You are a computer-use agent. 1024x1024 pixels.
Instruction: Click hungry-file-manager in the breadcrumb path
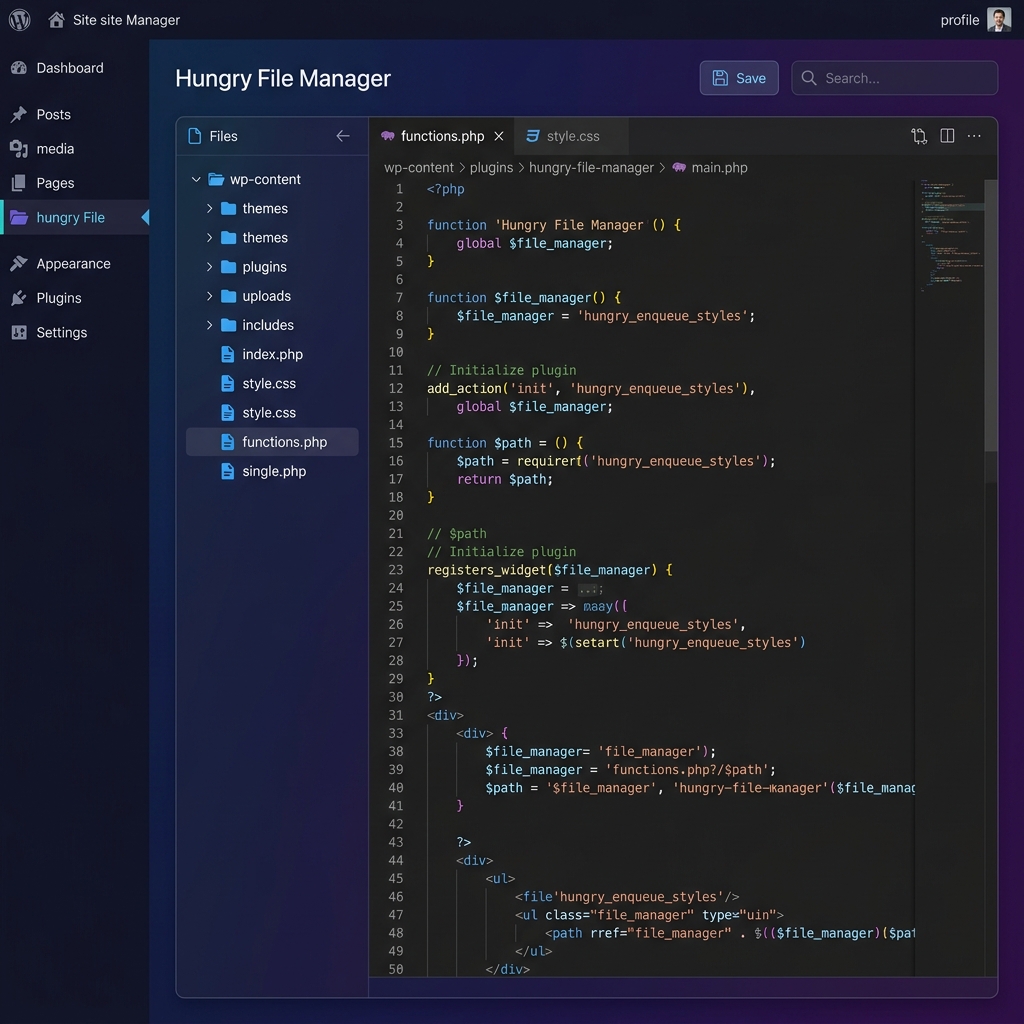point(591,168)
